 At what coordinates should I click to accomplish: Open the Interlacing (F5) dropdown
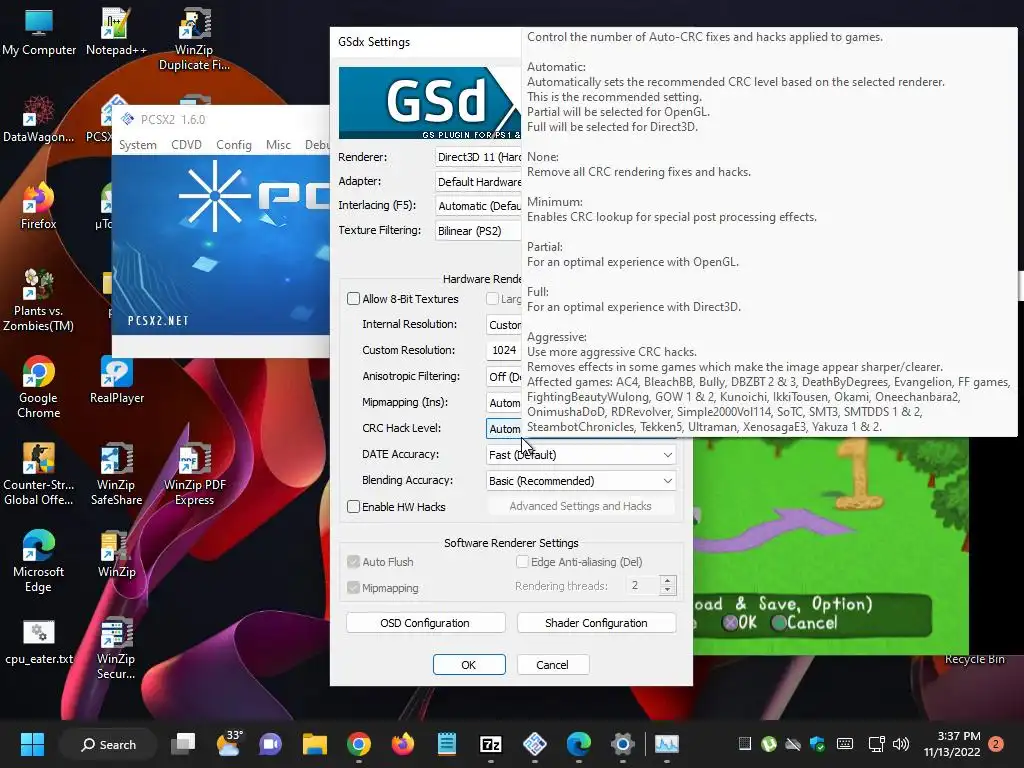[x=478, y=206]
